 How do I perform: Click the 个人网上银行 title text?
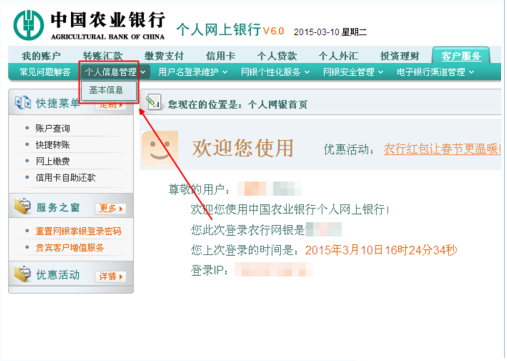(x=218, y=30)
